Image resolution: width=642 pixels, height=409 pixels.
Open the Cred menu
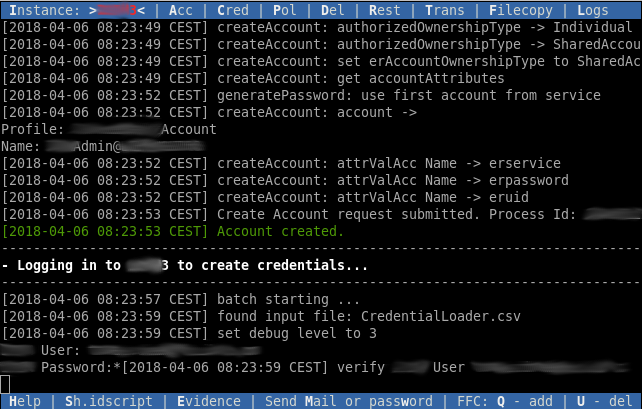[233, 10]
